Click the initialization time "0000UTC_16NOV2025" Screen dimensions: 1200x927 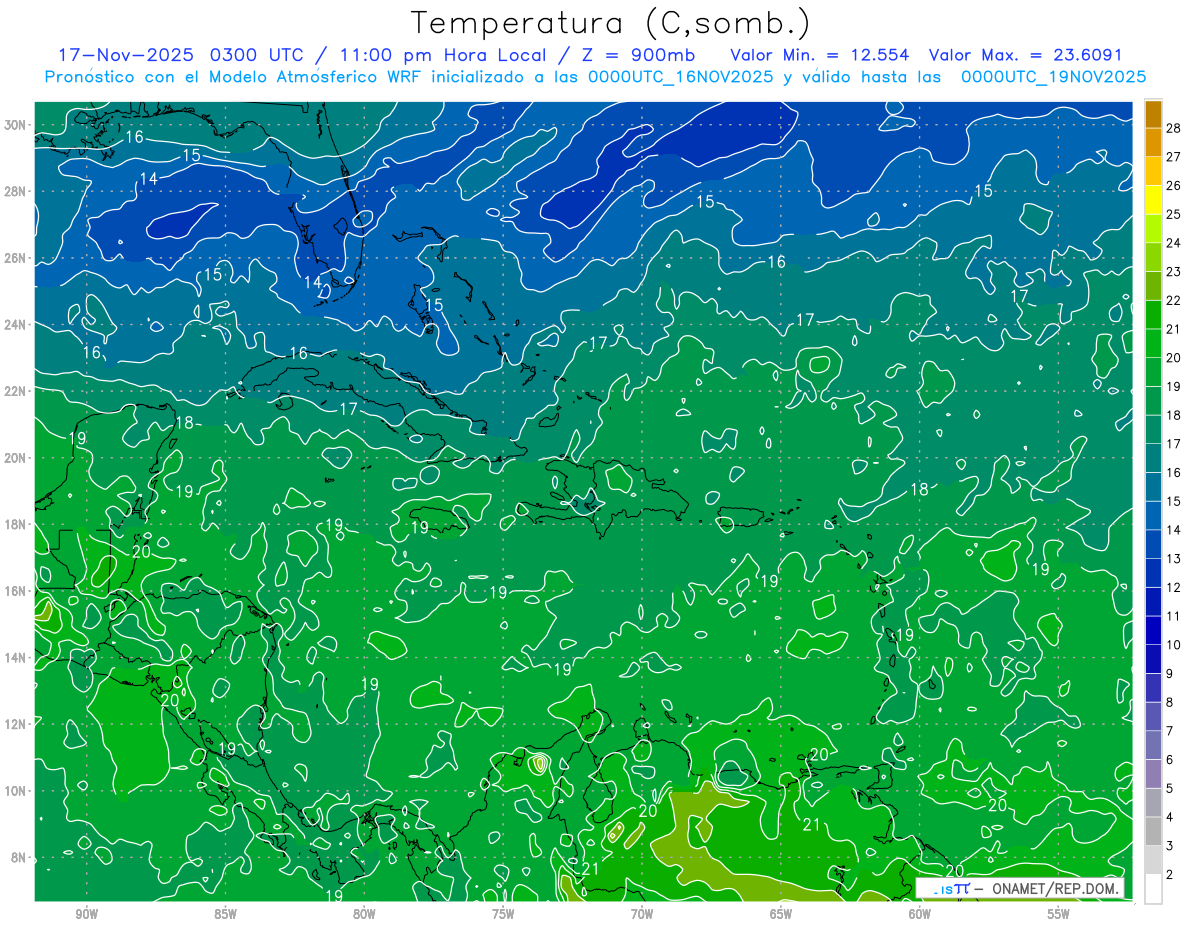(680, 77)
